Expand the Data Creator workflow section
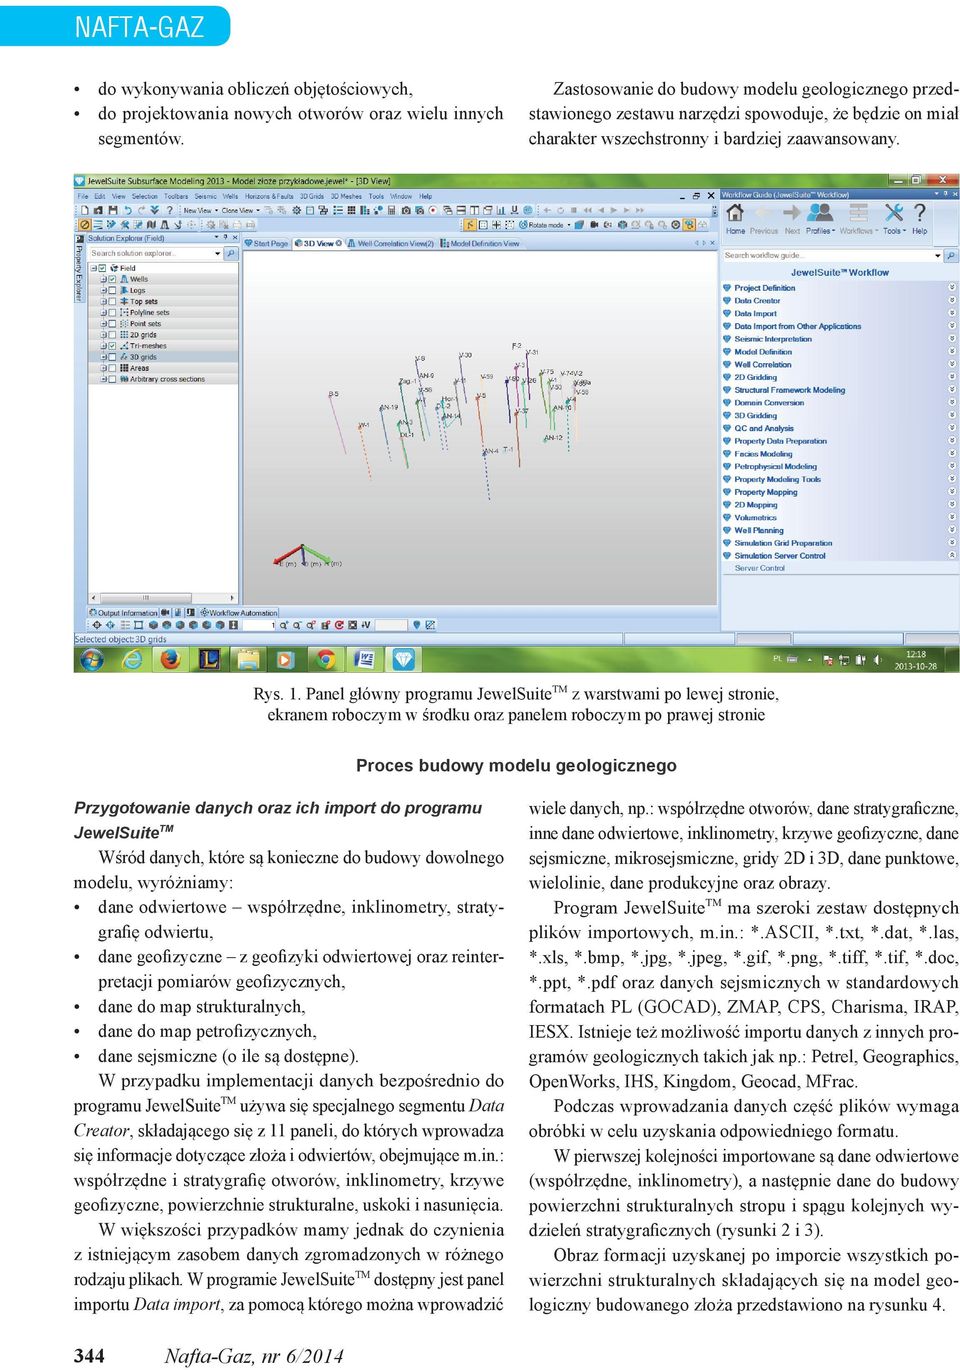 [952, 300]
